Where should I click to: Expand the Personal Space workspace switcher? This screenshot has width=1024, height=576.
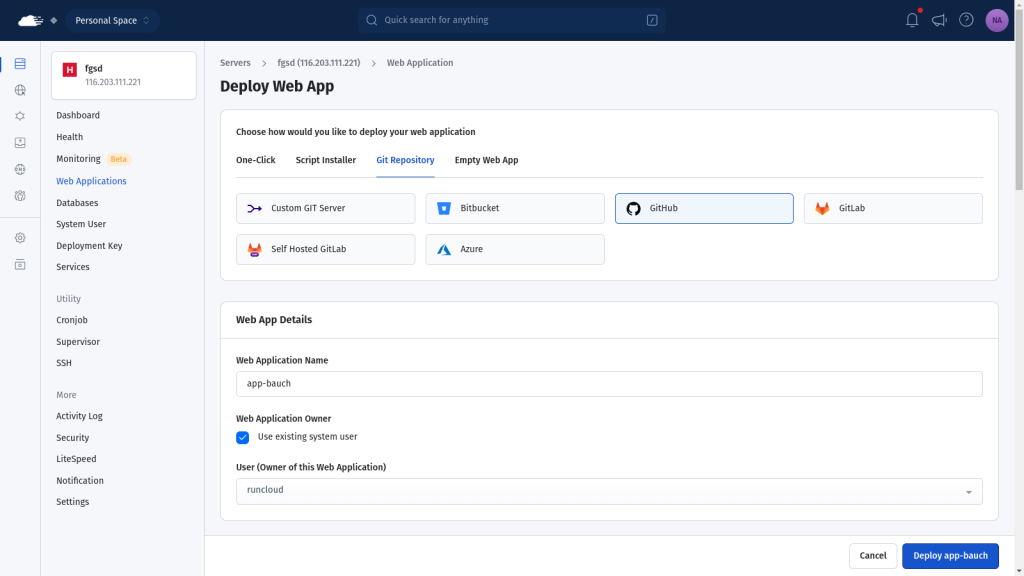tap(112, 20)
